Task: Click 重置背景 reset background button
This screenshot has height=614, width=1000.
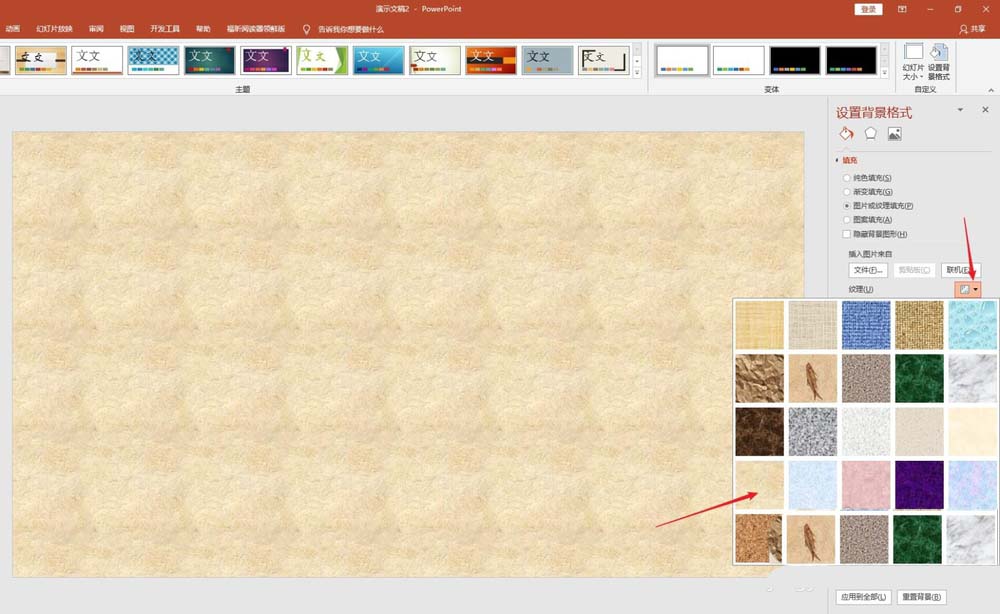Action: pyautogui.click(x=922, y=597)
